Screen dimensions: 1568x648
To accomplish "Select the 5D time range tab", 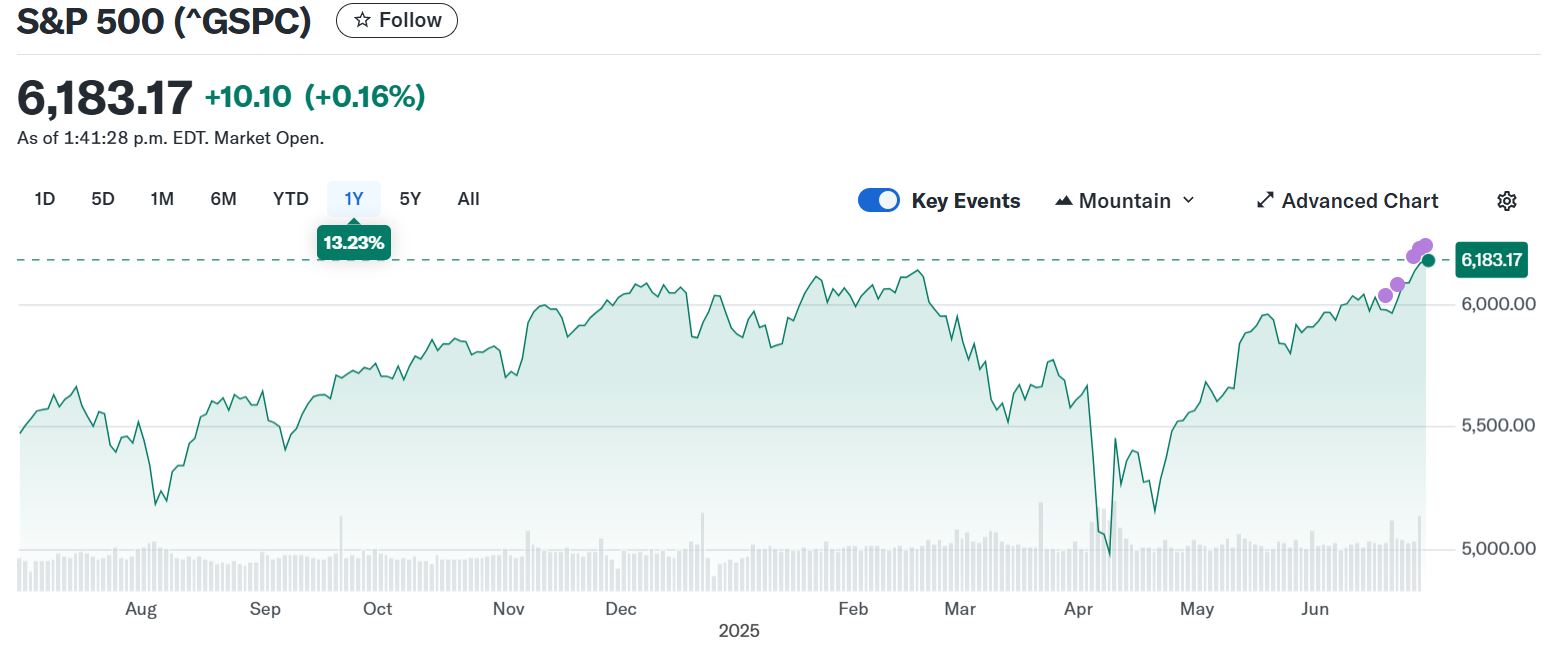I will coord(103,199).
